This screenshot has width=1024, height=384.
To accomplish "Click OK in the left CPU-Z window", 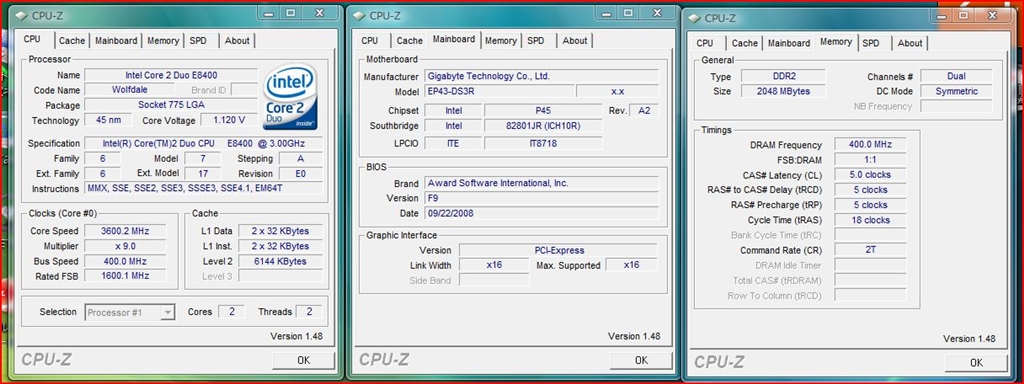I will coord(303,360).
